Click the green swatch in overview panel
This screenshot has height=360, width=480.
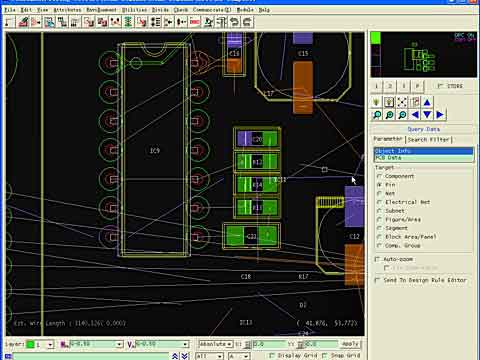[x=376, y=38]
